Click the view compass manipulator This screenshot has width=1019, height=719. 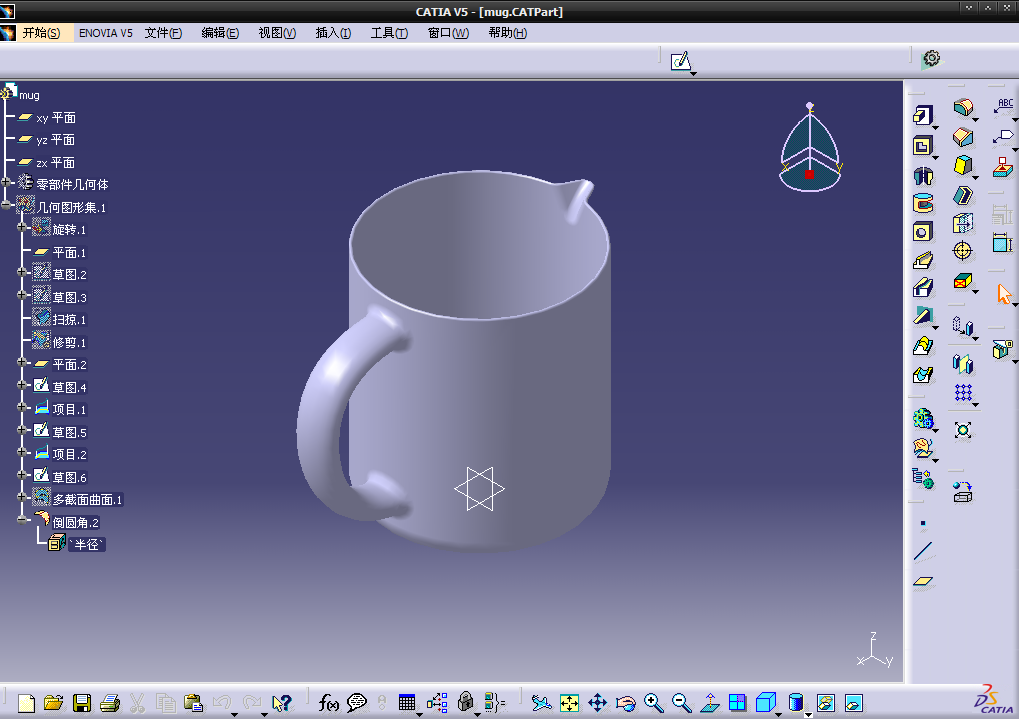point(810,148)
